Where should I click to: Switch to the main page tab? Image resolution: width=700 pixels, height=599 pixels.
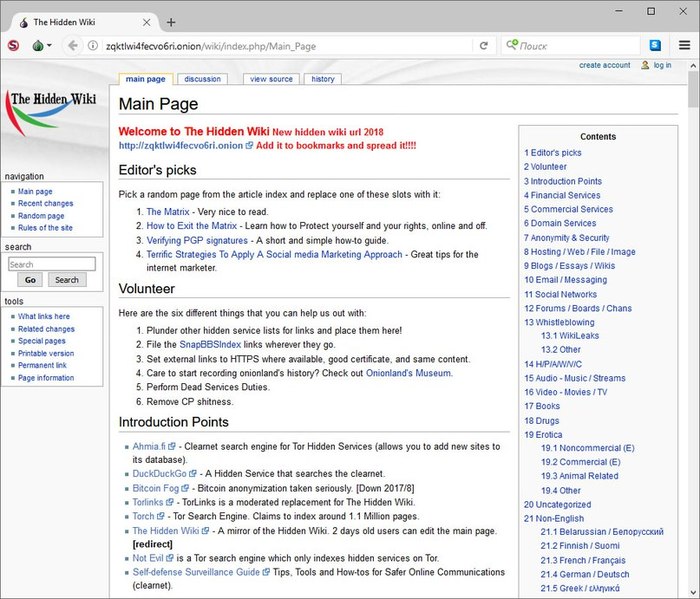coord(146,79)
